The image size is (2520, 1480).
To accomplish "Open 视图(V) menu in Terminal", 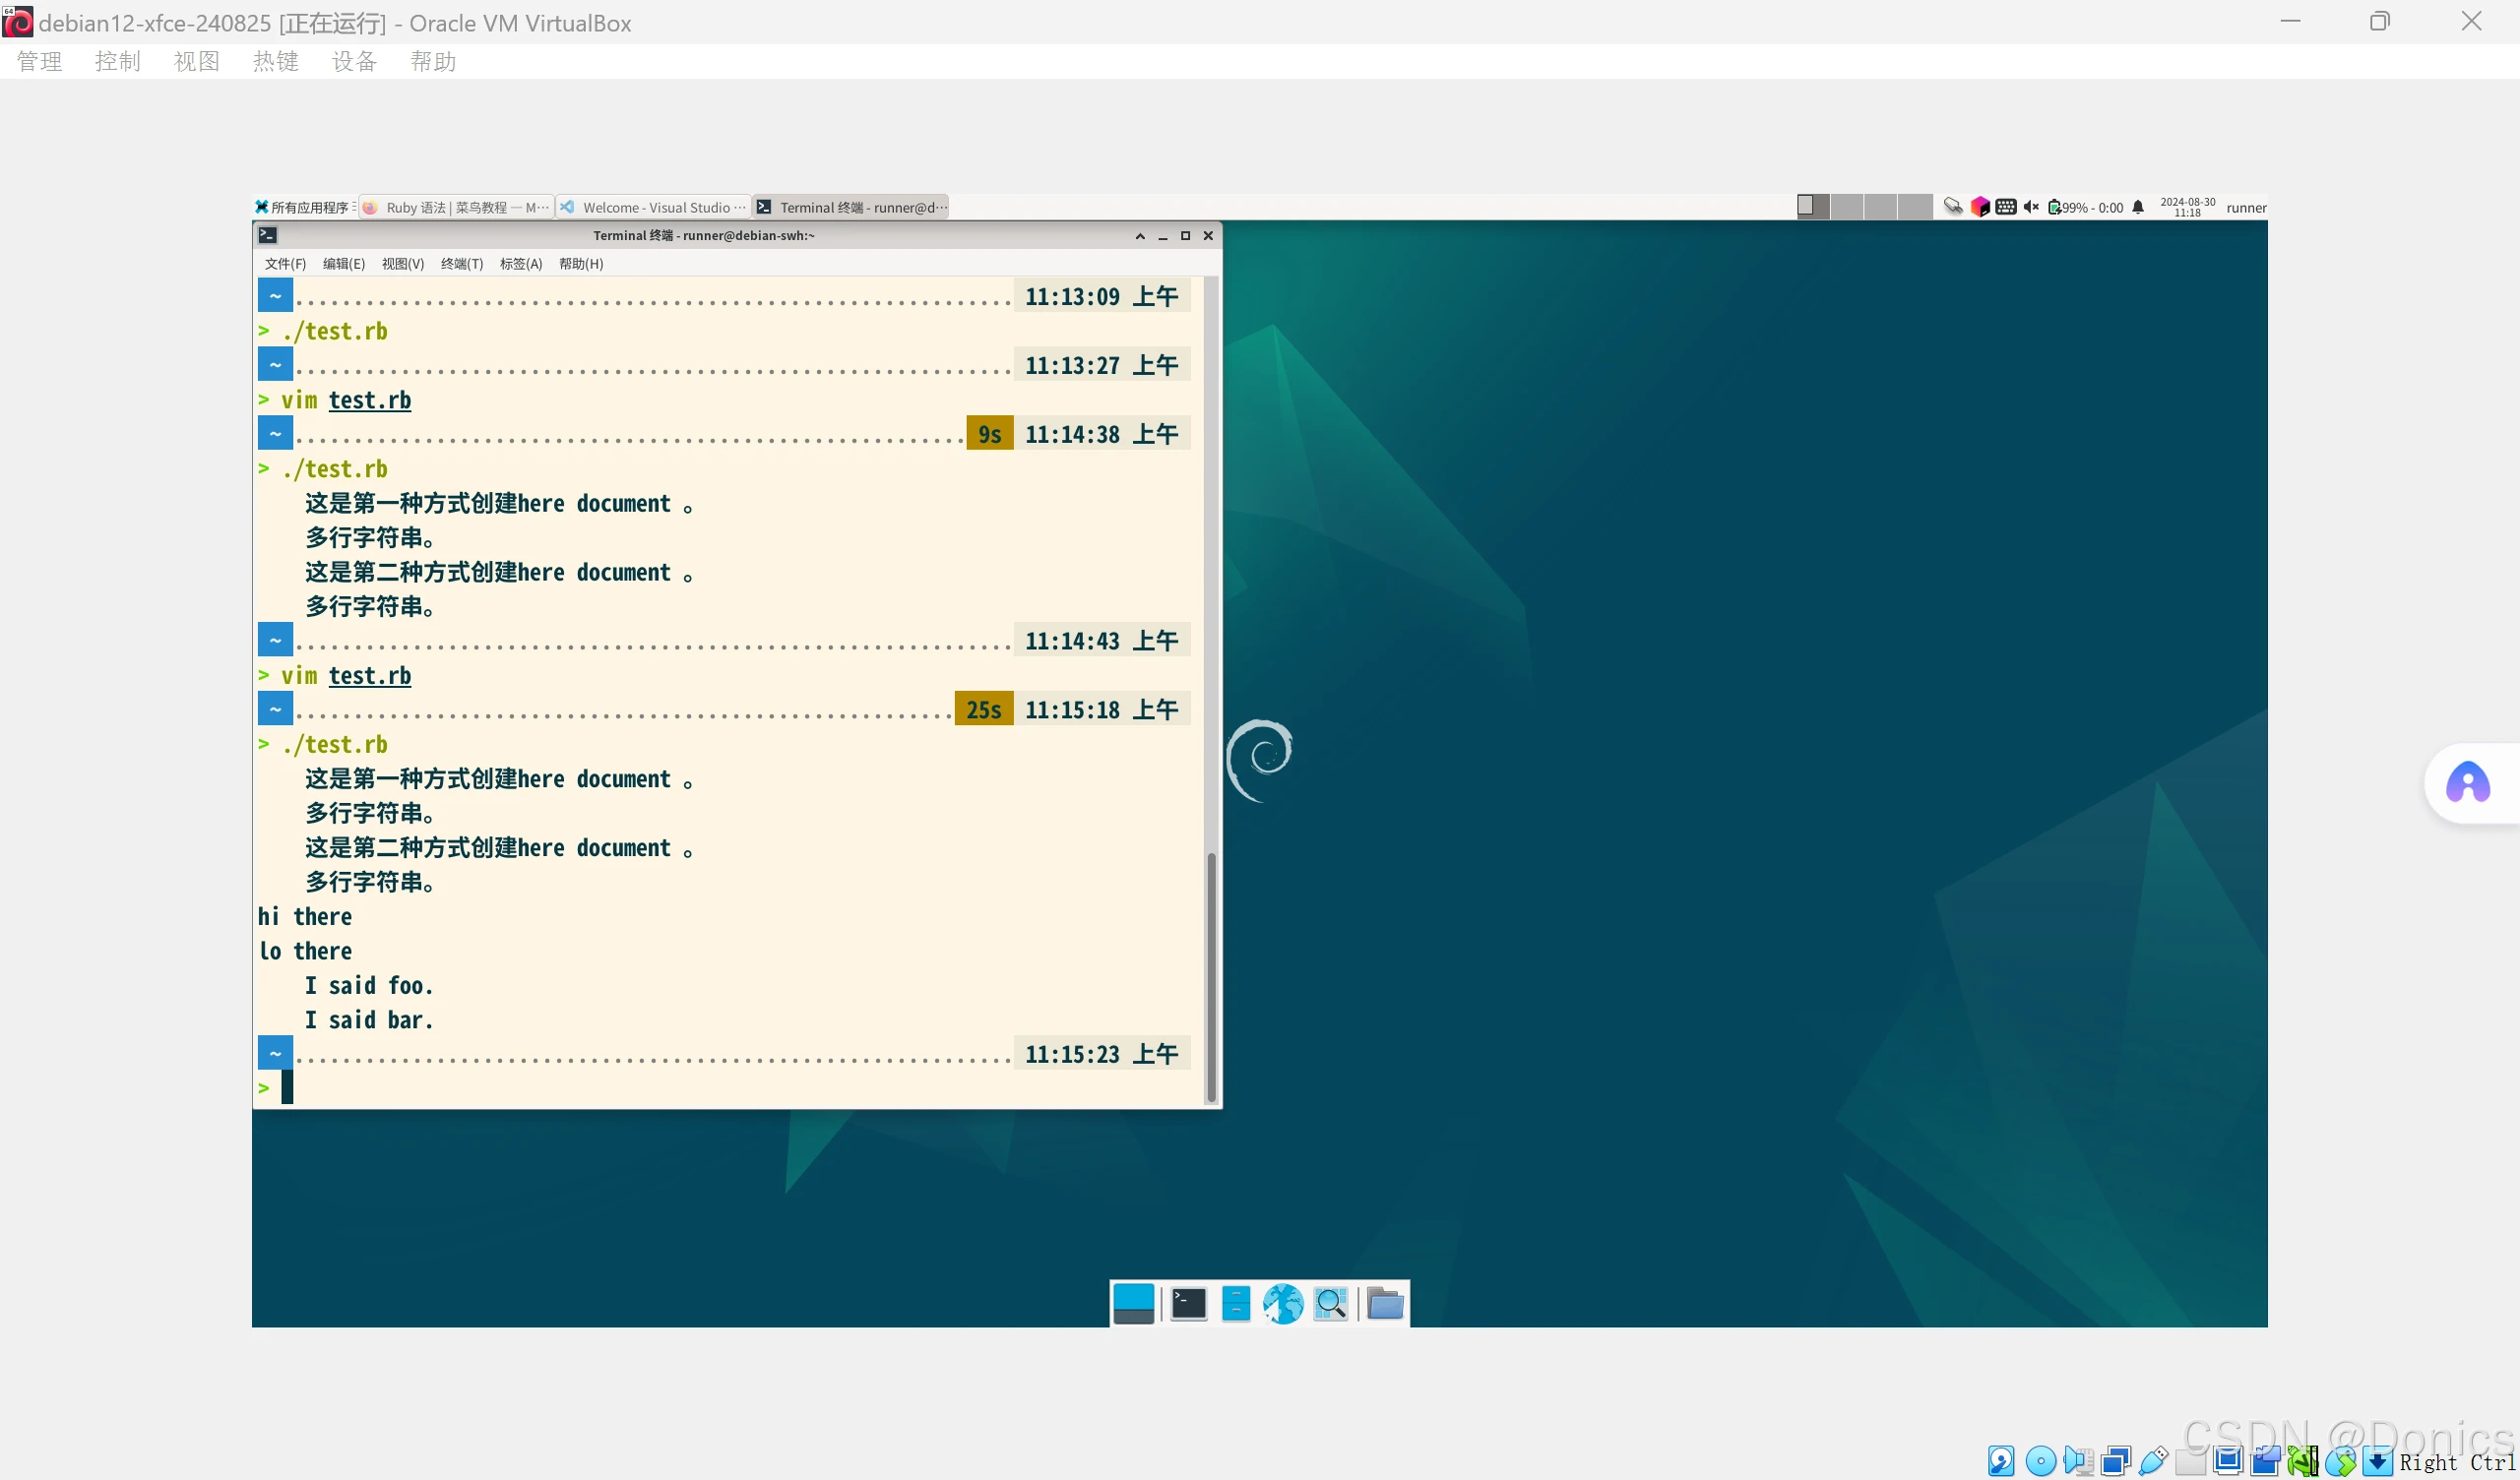I will tap(402, 263).
